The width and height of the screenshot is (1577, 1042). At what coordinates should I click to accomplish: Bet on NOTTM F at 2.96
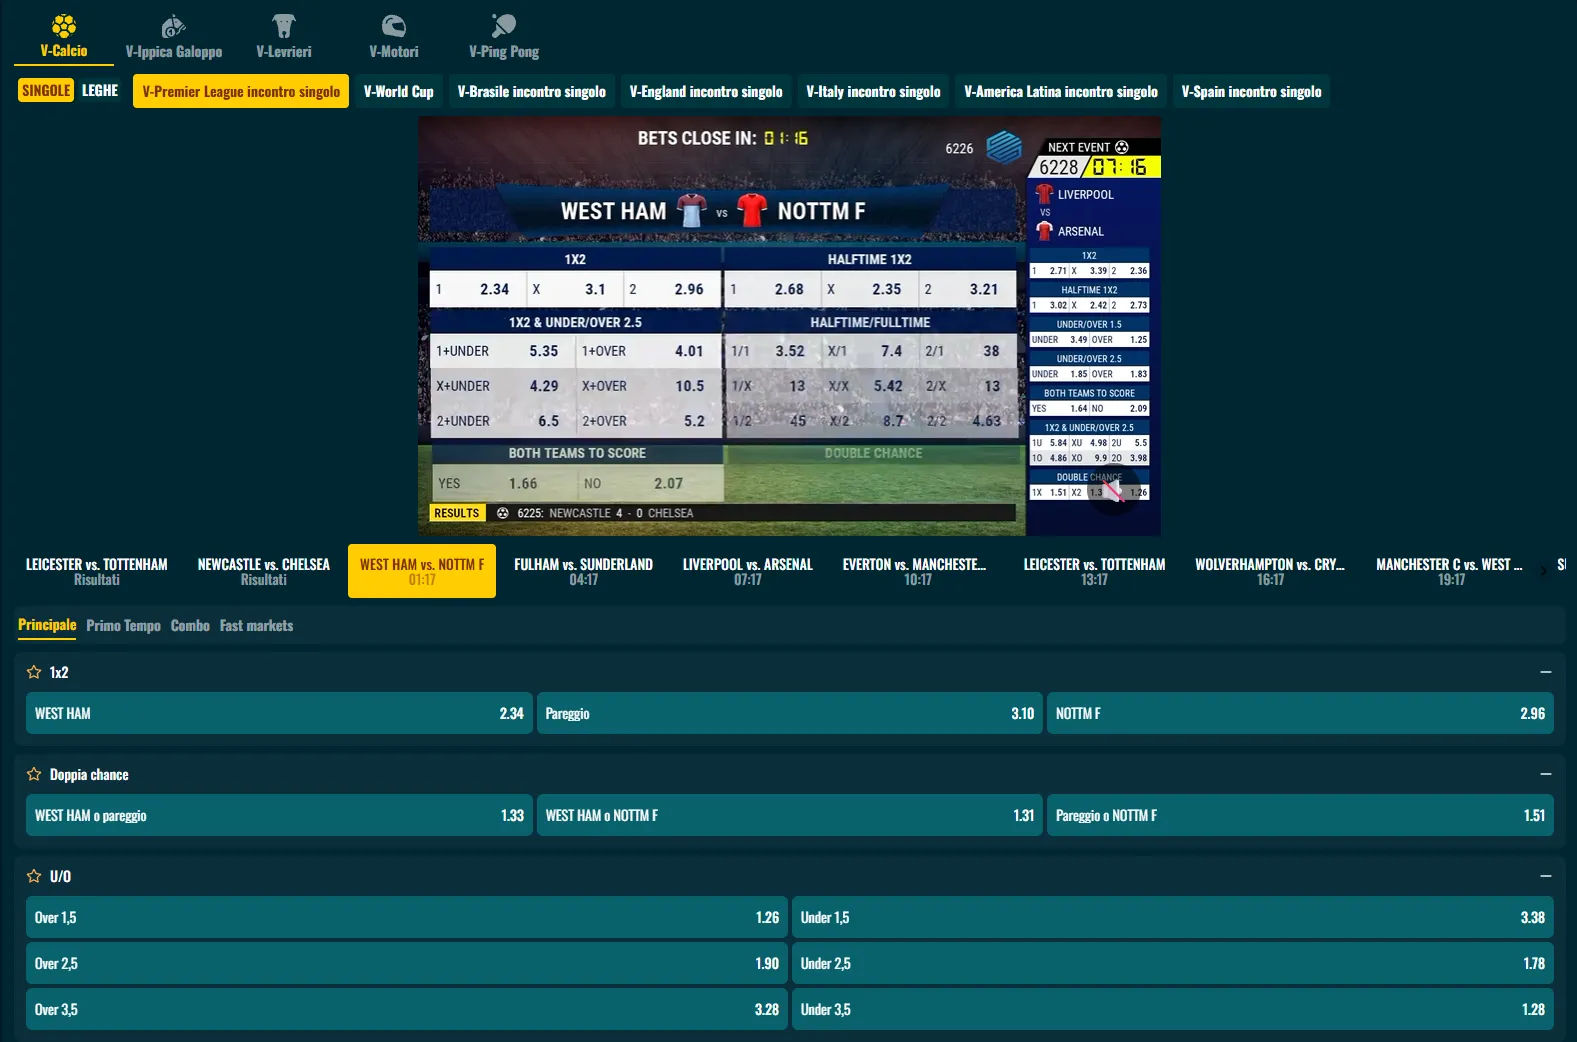(x=1300, y=713)
